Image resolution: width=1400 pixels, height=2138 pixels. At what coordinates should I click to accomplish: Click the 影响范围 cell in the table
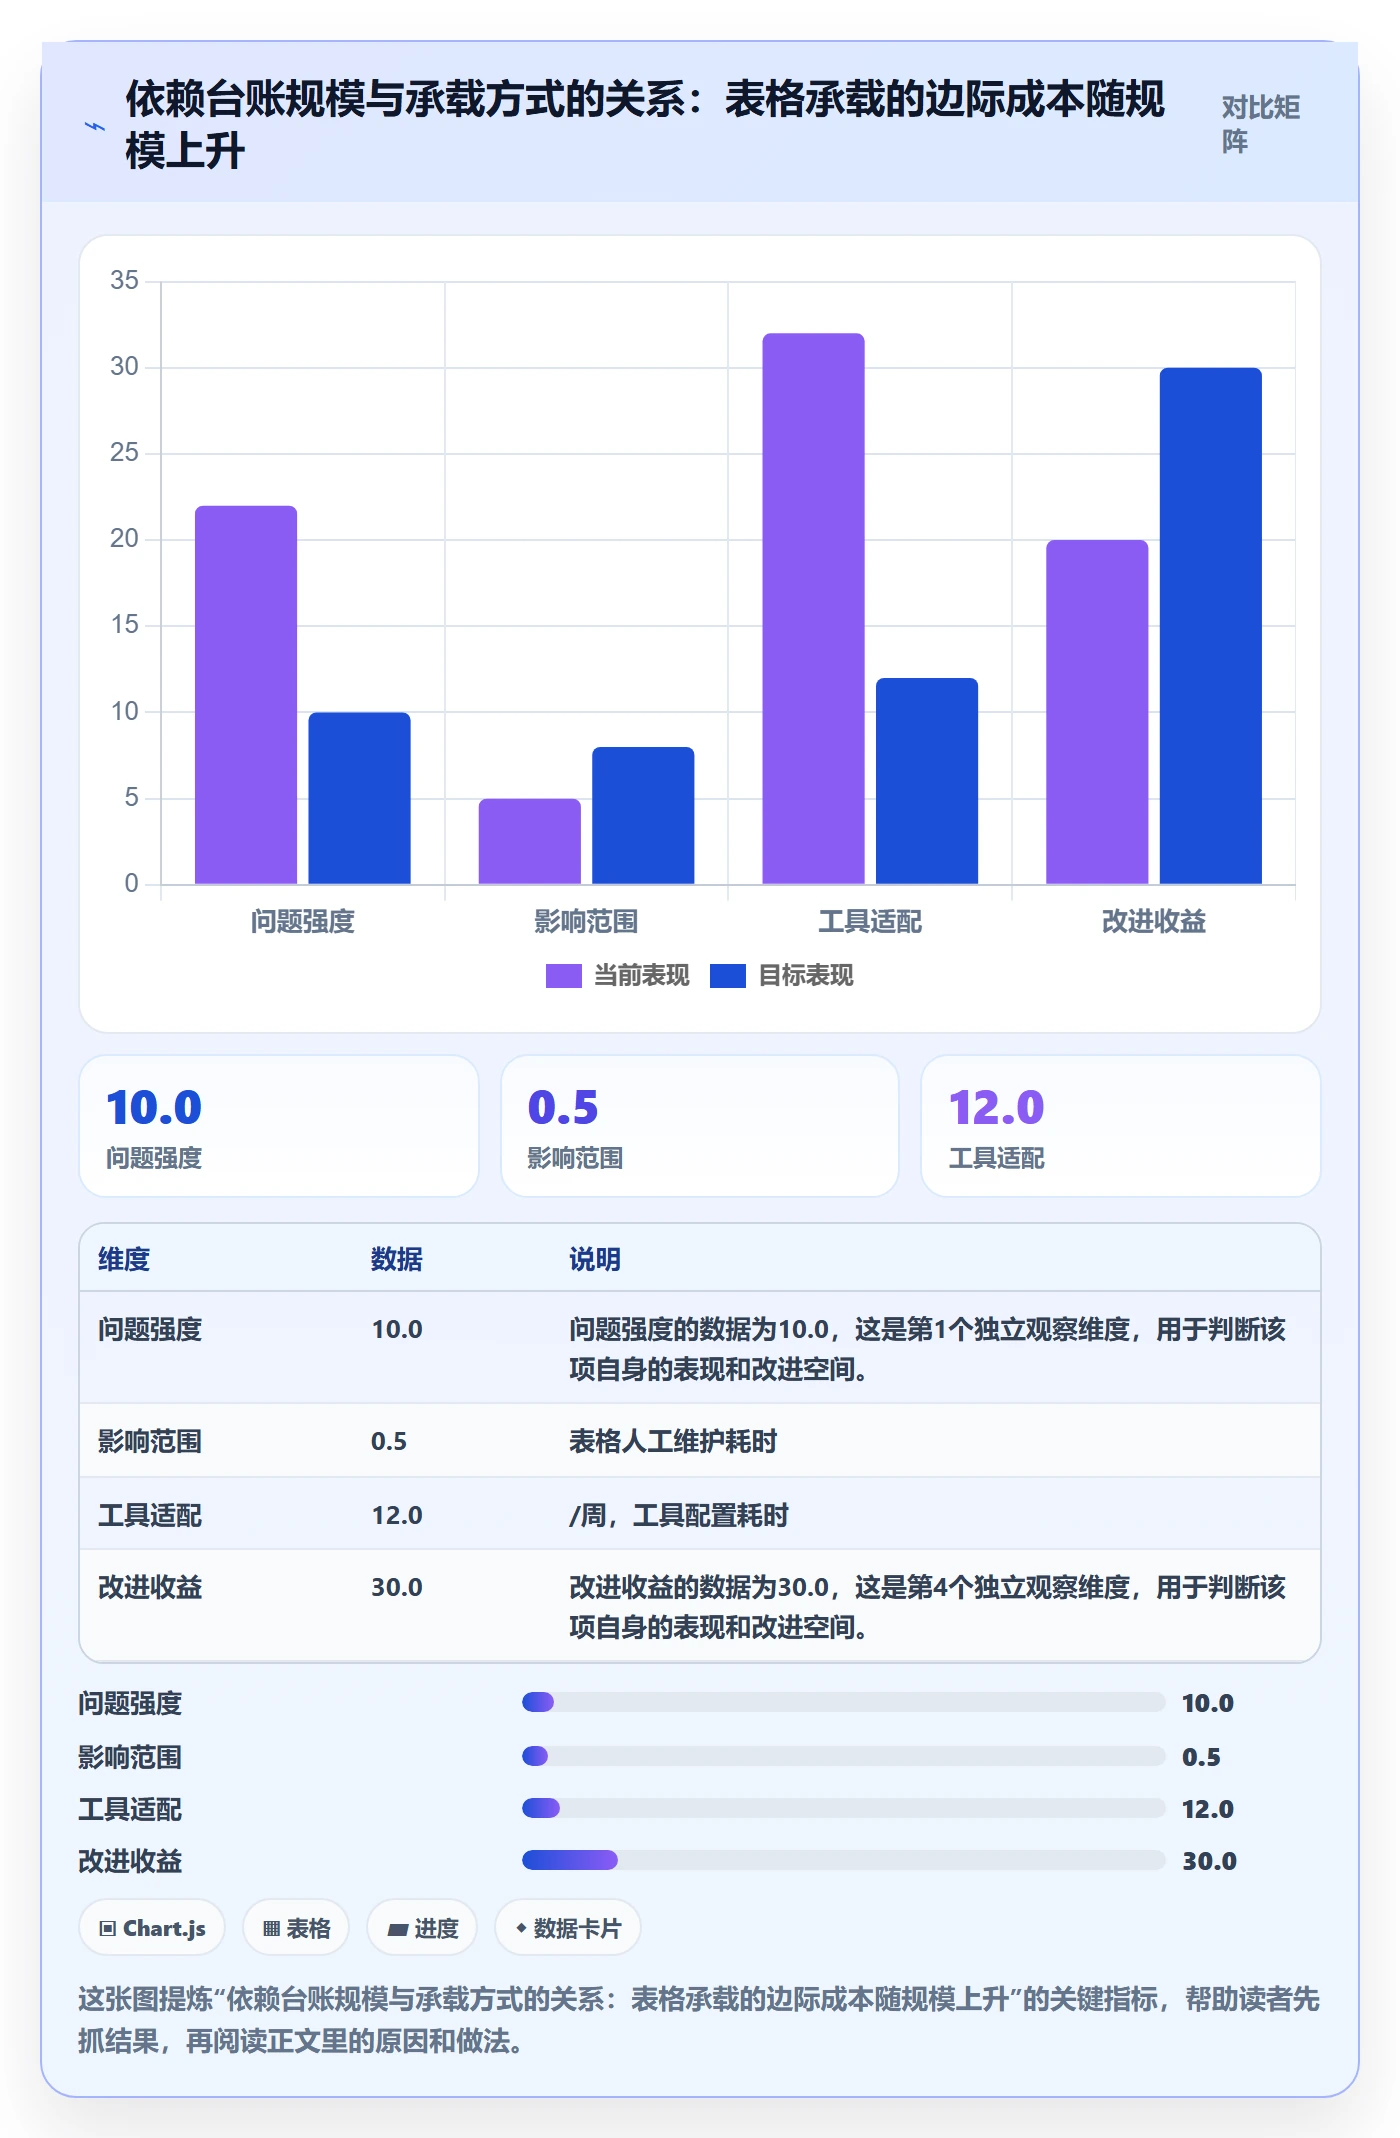coord(150,1441)
